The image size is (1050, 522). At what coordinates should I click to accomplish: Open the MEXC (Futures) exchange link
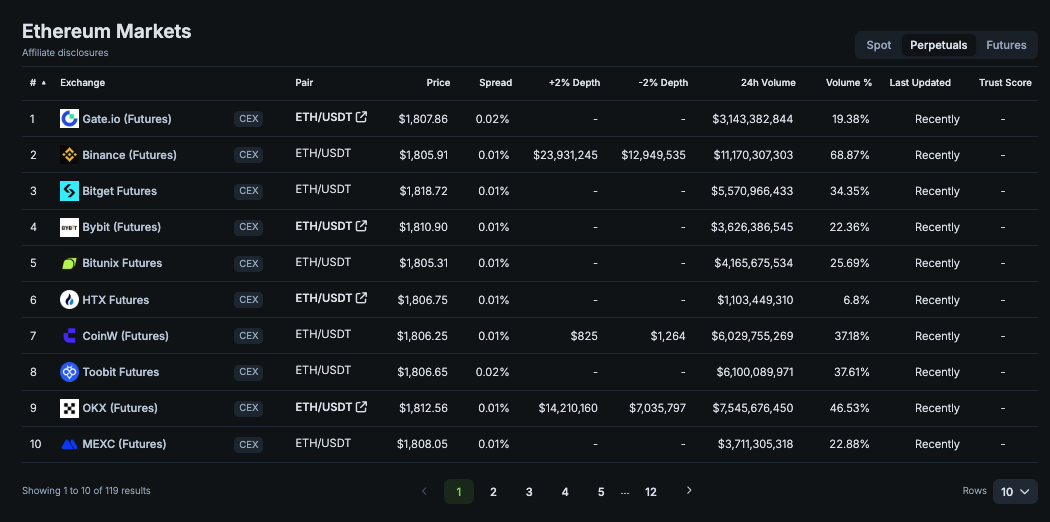coord(124,444)
